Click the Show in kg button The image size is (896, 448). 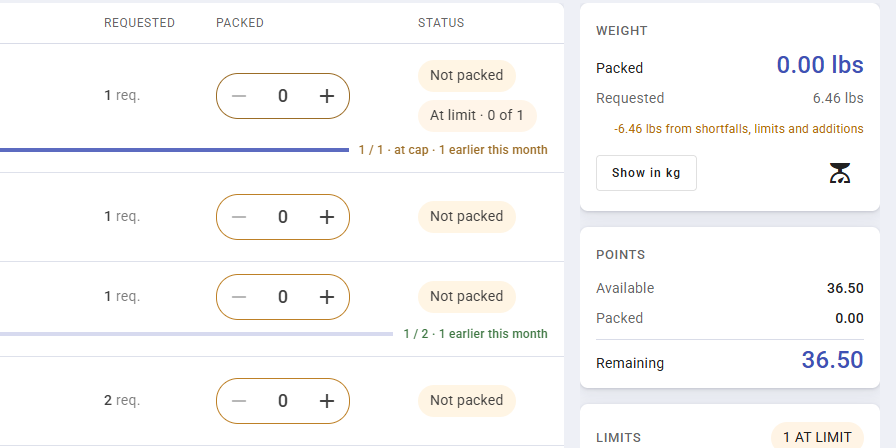(x=646, y=173)
